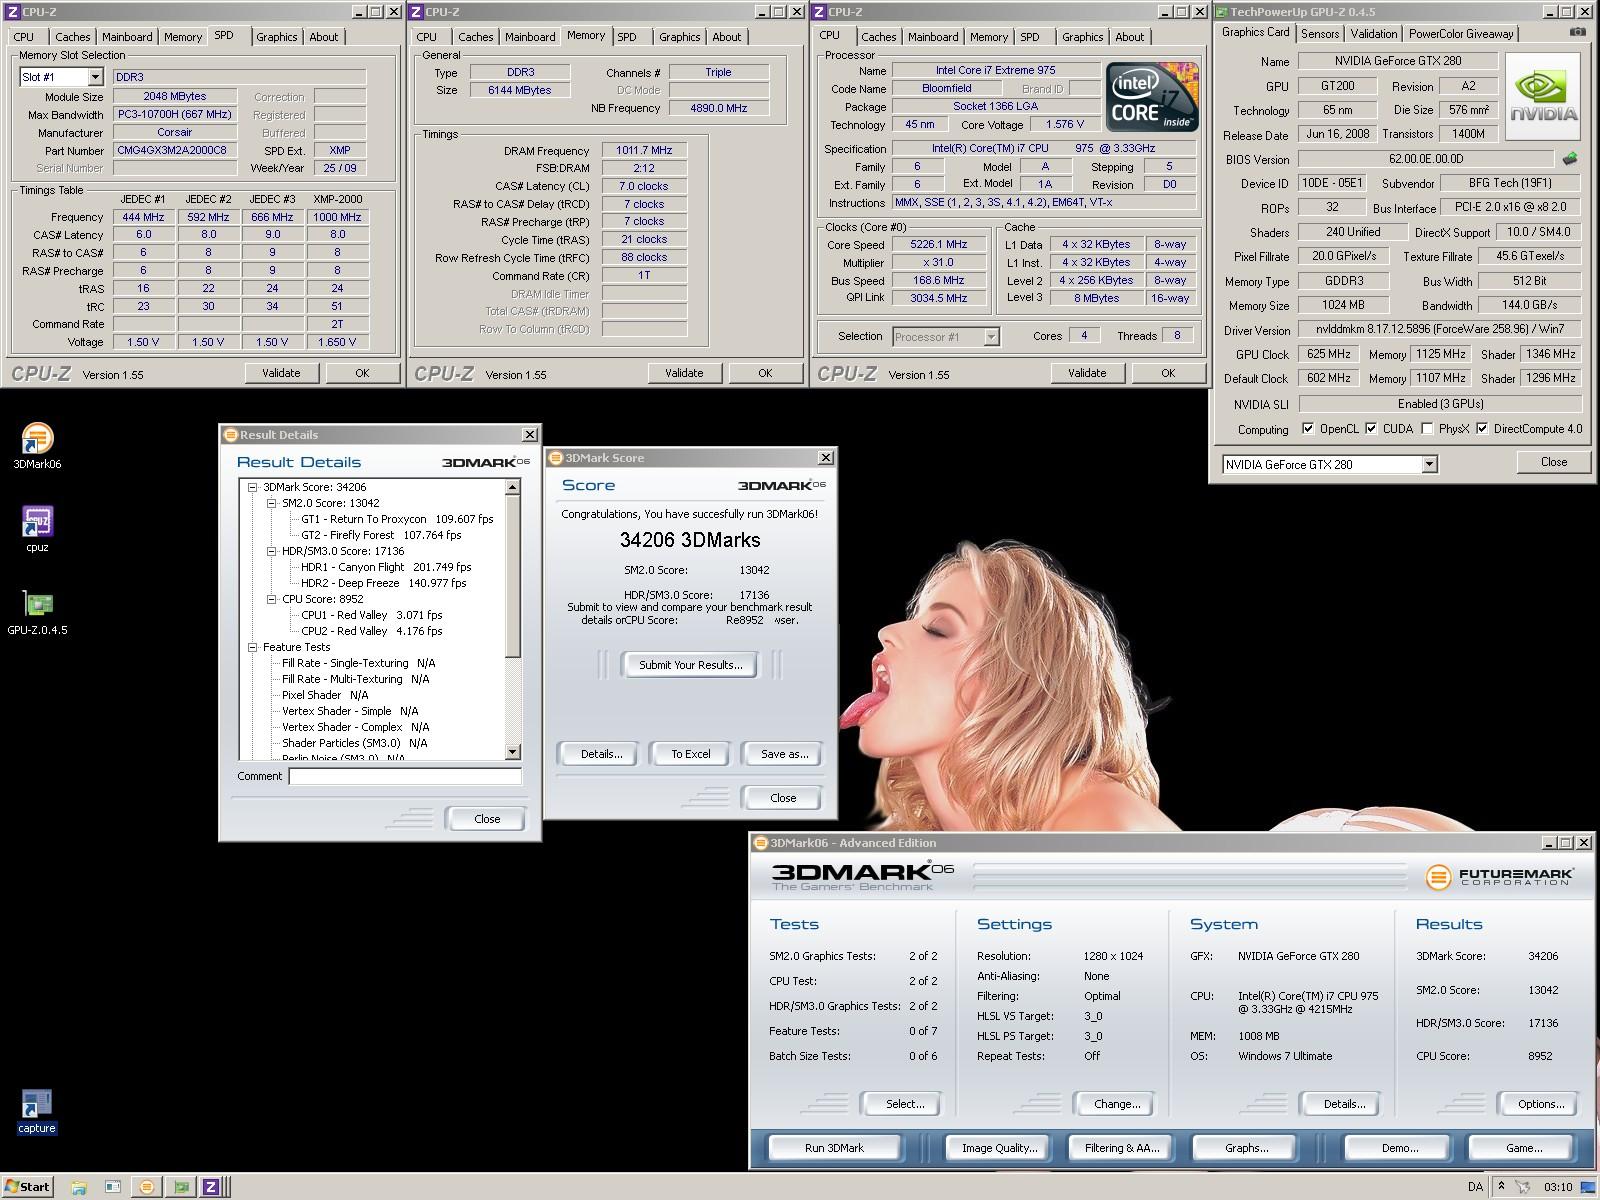Click Options... under Results in 3DMark06
The image size is (1600, 1200).
pyautogui.click(x=1541, y=1104)
